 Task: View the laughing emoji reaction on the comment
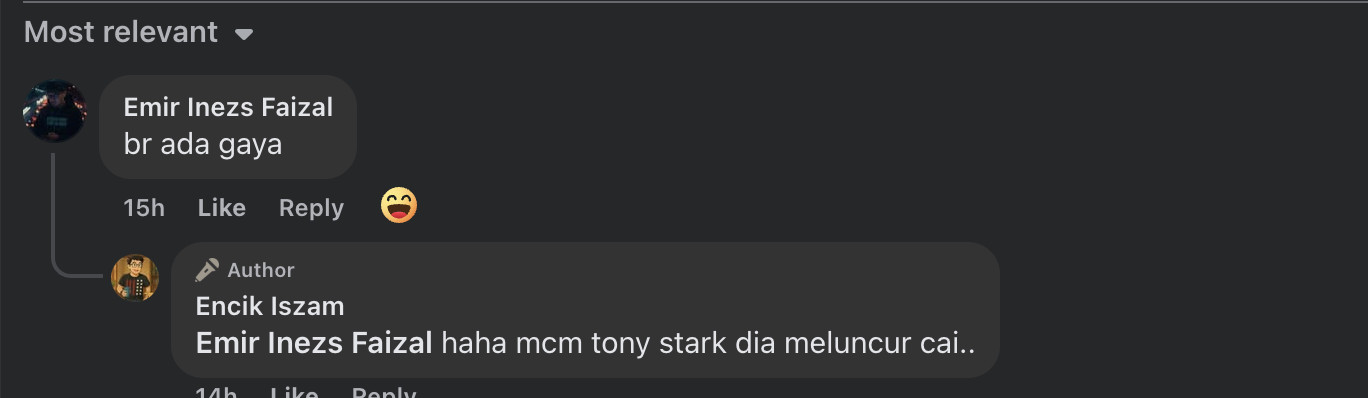click(399, 206)
